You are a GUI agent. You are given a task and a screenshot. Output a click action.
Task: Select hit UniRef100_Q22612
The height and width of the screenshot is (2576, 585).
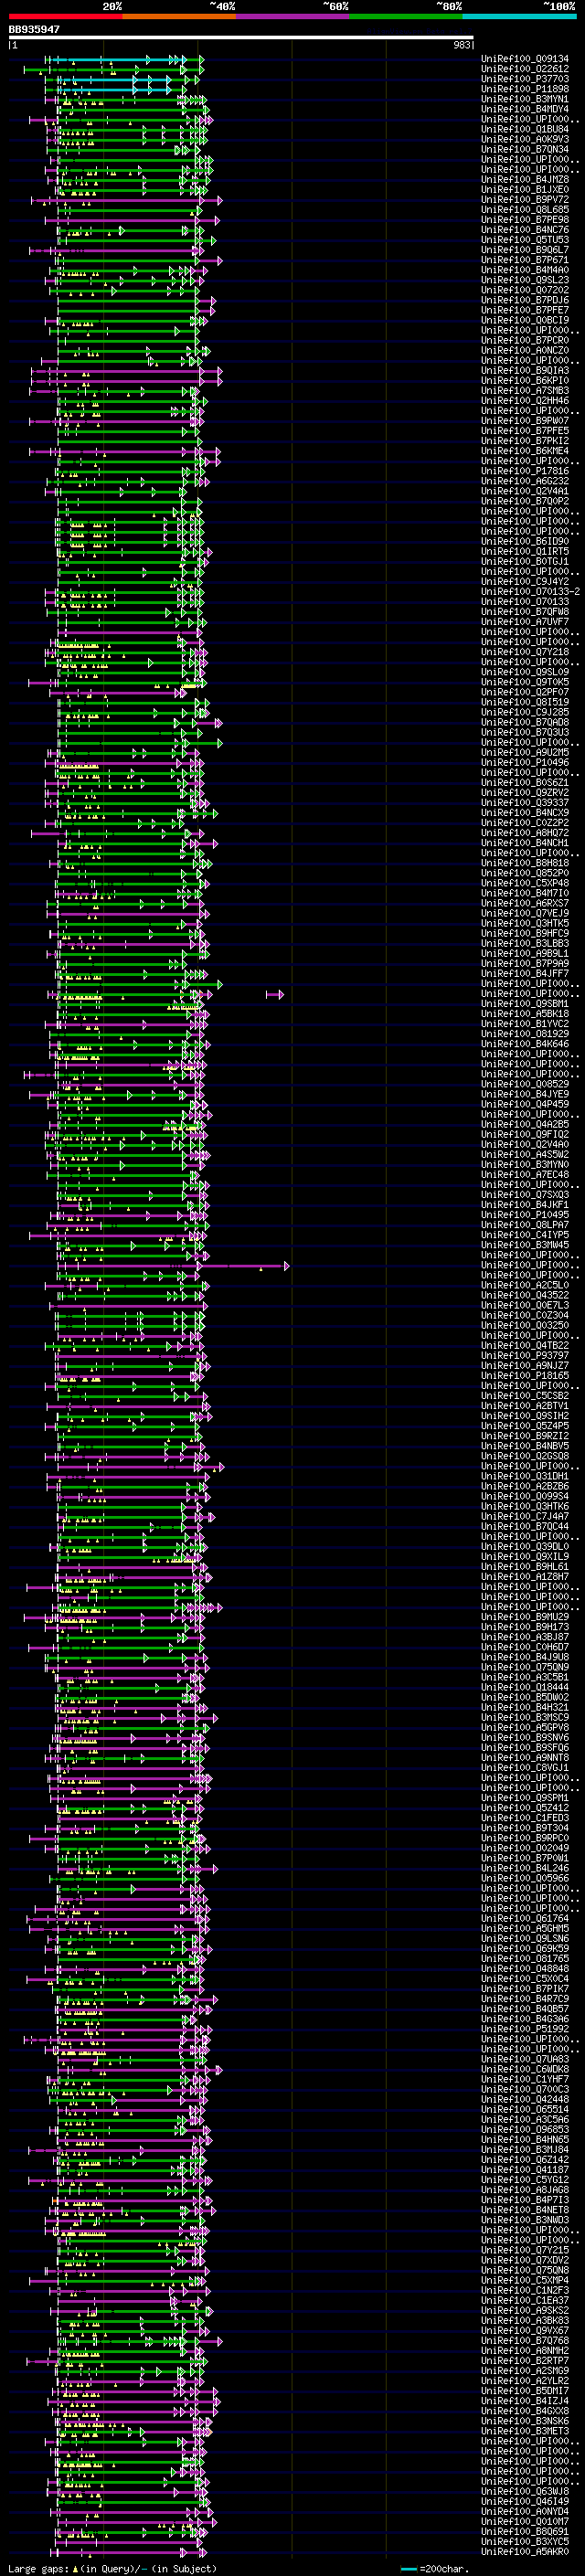(x=525, y=69)
